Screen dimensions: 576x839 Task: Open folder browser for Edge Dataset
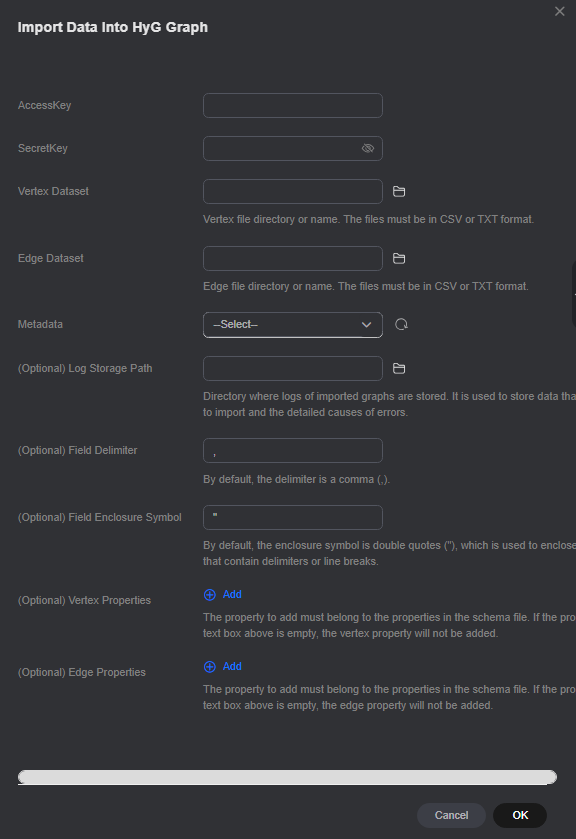coord(399,258)
